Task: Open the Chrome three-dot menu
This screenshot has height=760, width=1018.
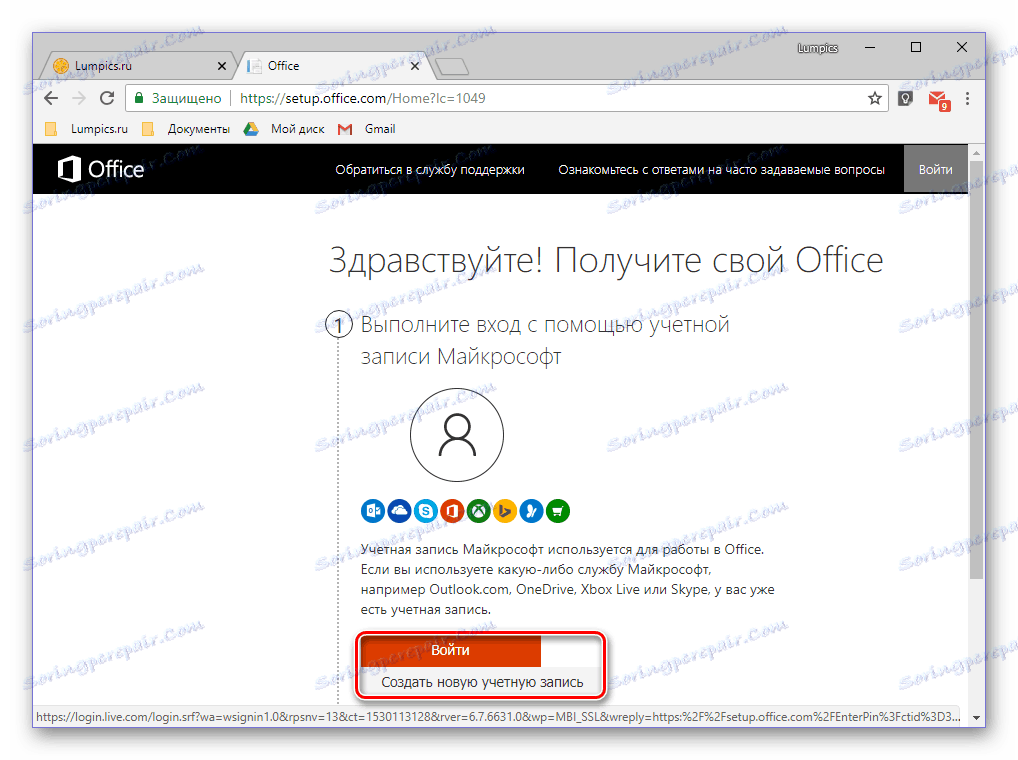Action: pyautogui.click(x=967, y=98)
